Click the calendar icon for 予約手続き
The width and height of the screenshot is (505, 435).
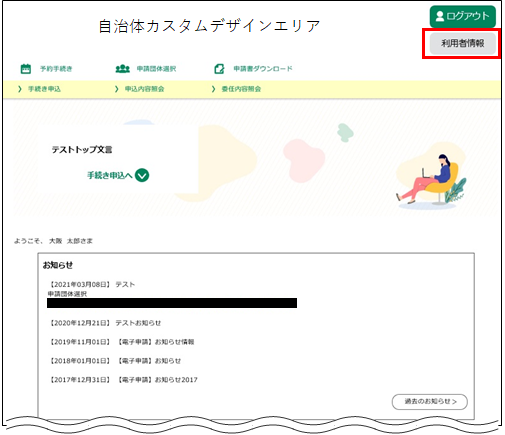(26, 69)
